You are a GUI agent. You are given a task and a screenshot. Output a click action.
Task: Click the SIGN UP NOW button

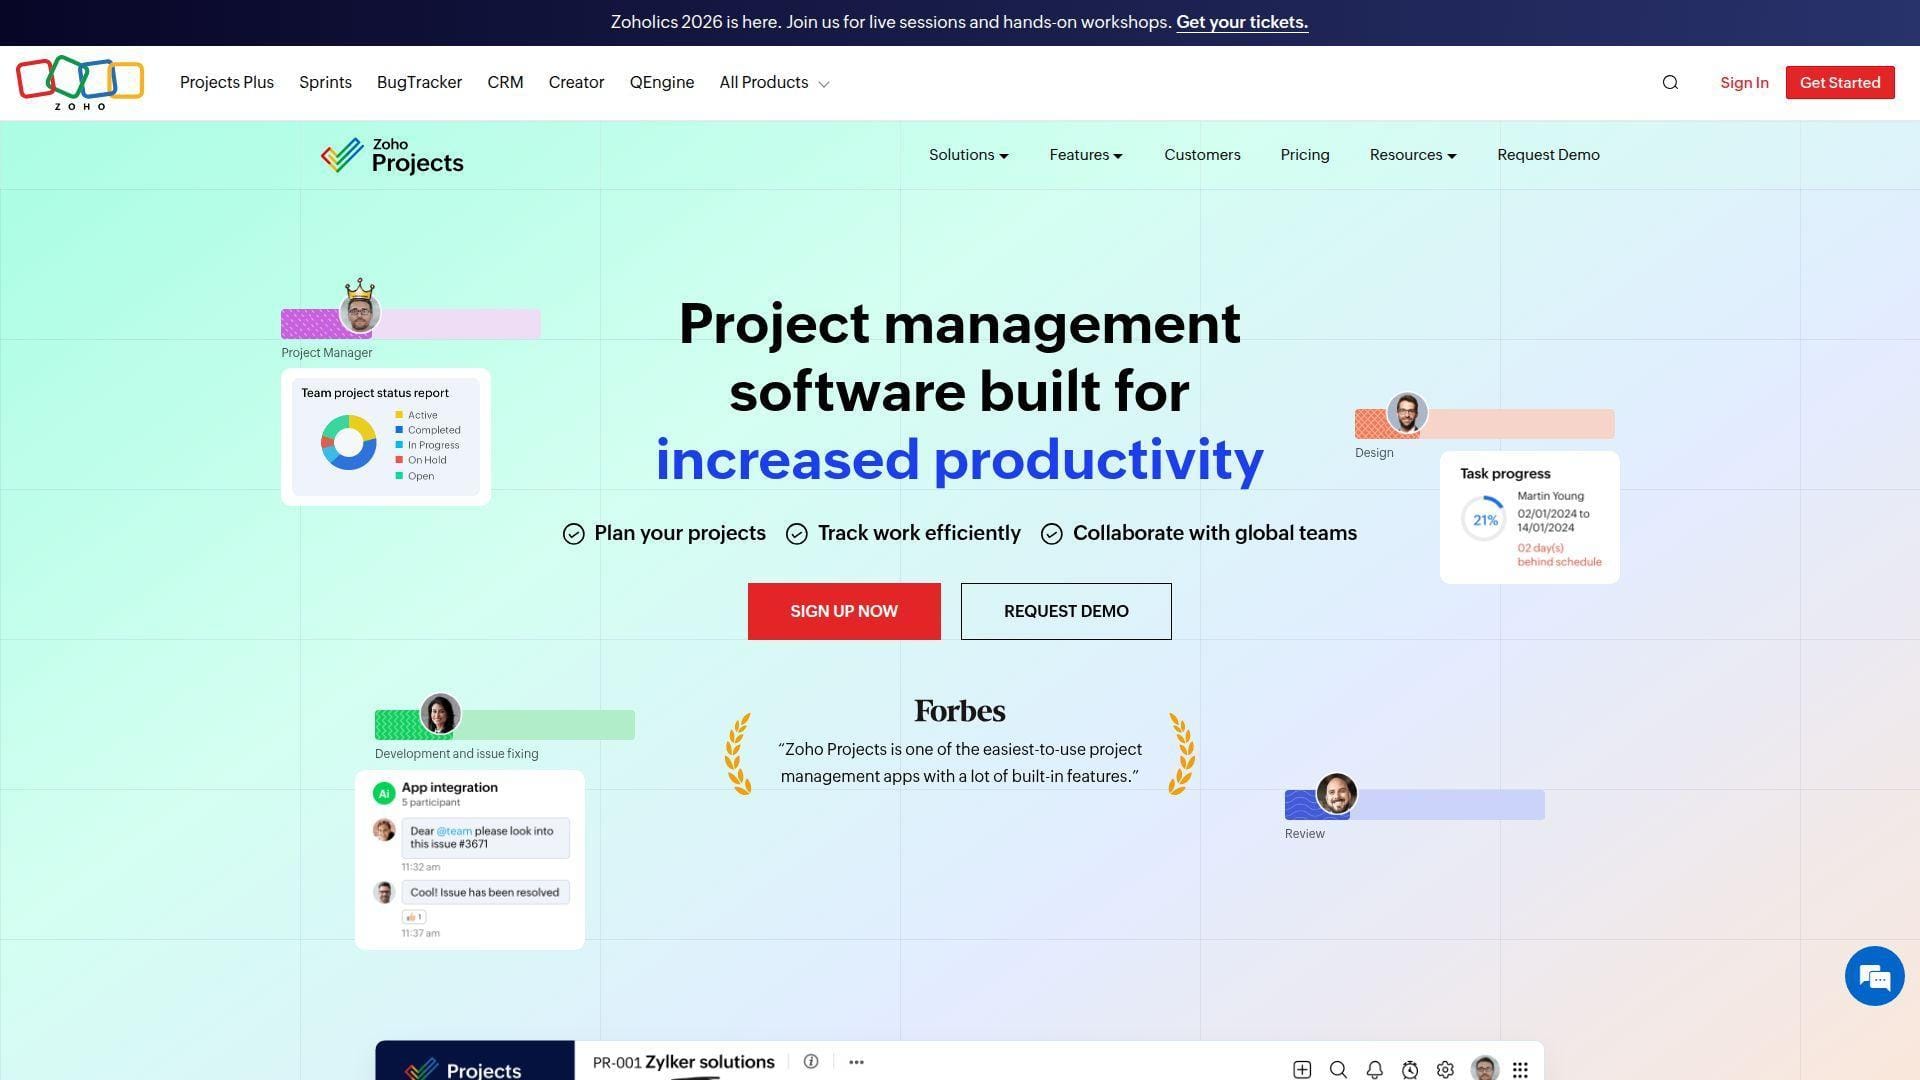[x=844, y=611]
